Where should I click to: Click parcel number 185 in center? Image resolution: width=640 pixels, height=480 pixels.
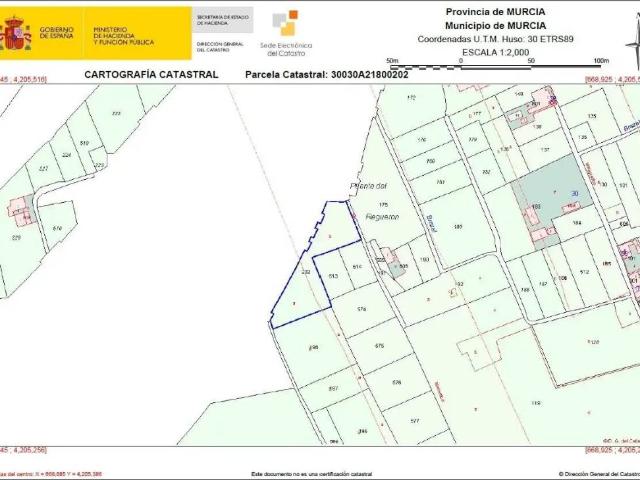(x=458, y=227)
